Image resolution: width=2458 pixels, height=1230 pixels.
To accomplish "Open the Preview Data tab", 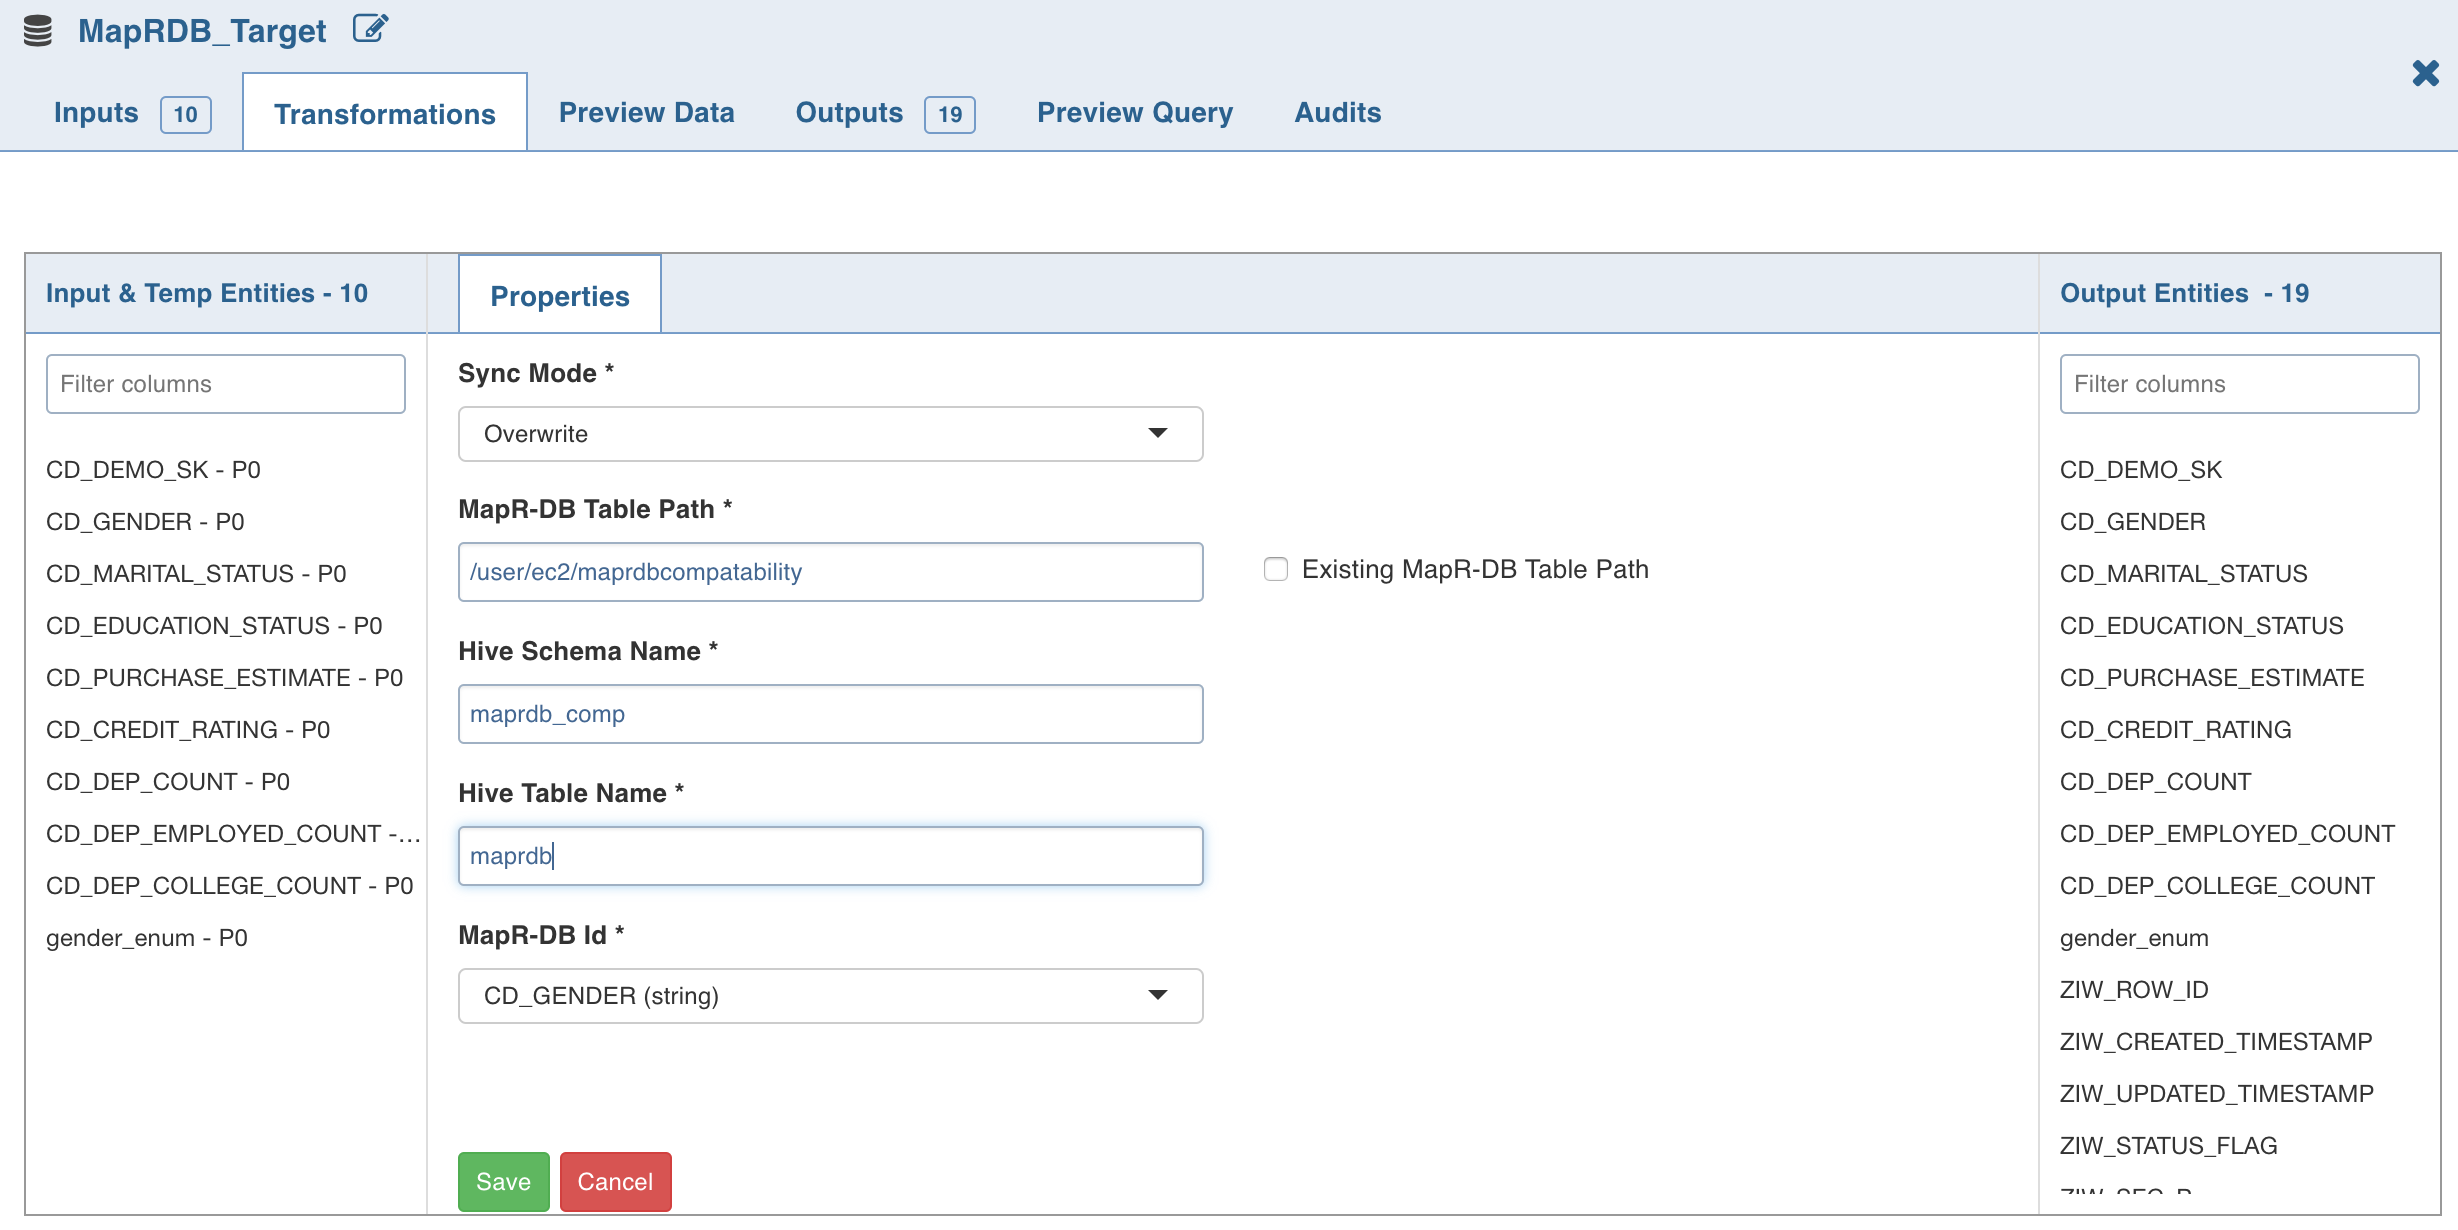I will coord(647,113).
